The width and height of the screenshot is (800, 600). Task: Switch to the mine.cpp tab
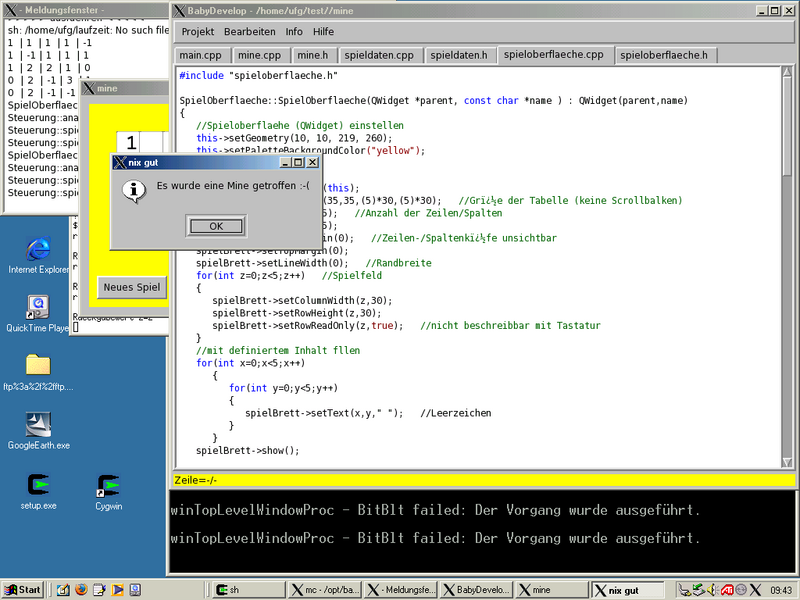(x=259, y=55)
